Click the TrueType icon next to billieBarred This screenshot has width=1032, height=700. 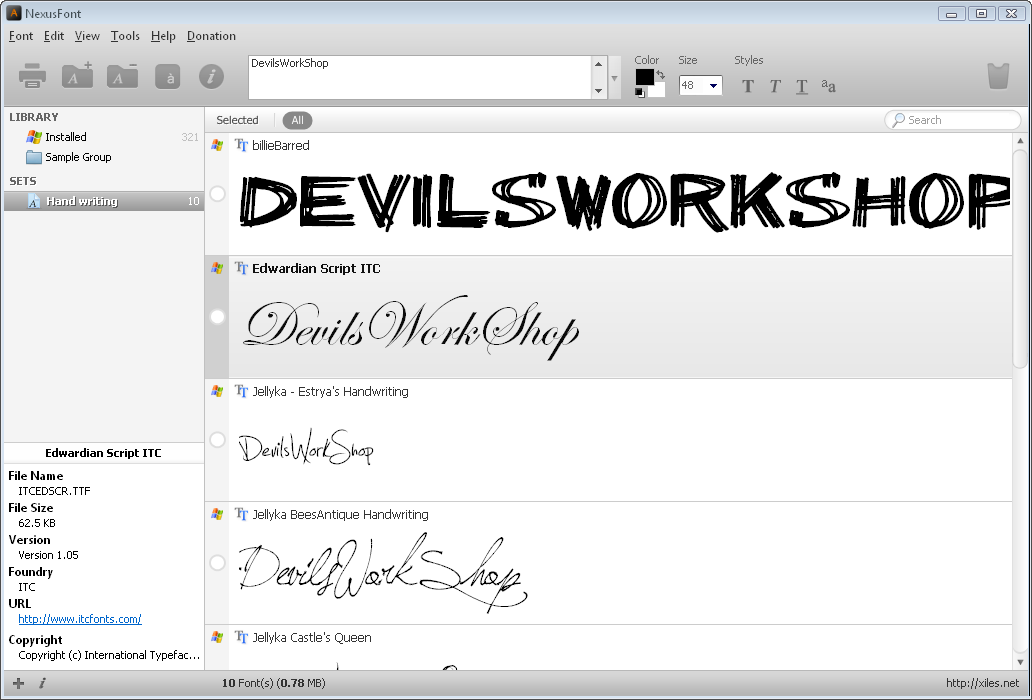pyautogui.click(x=242, y=145)
